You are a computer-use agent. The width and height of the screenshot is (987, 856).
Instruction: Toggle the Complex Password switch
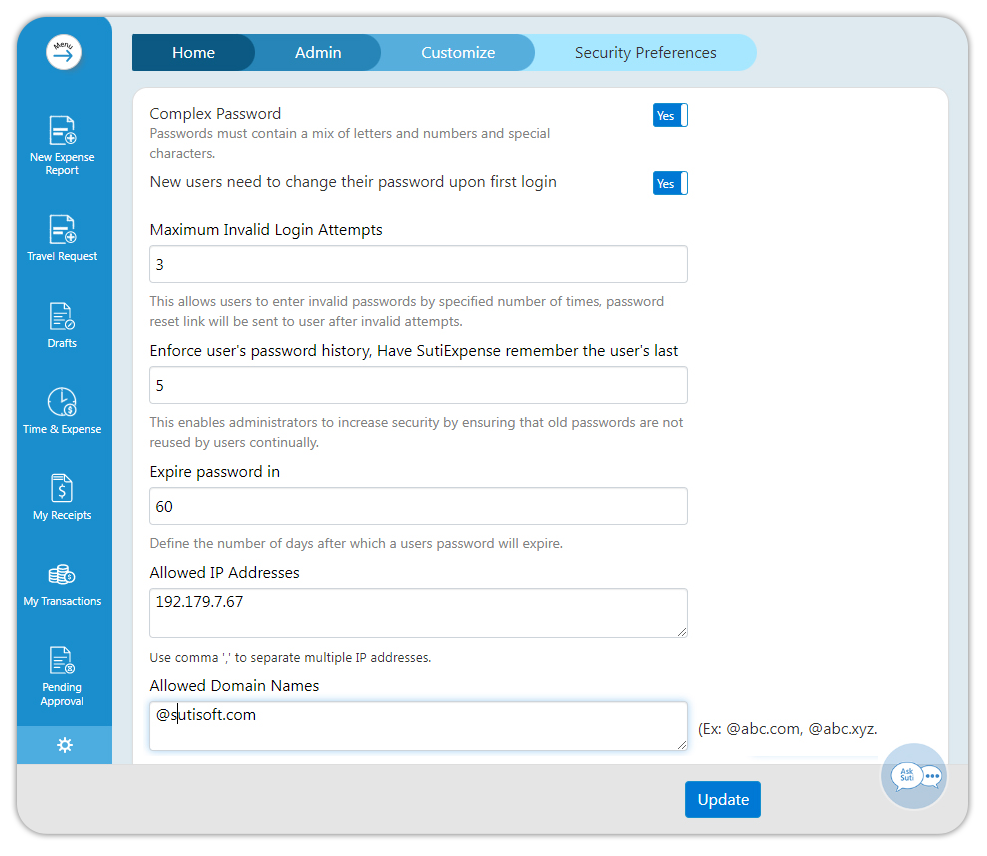pos(670,116)
